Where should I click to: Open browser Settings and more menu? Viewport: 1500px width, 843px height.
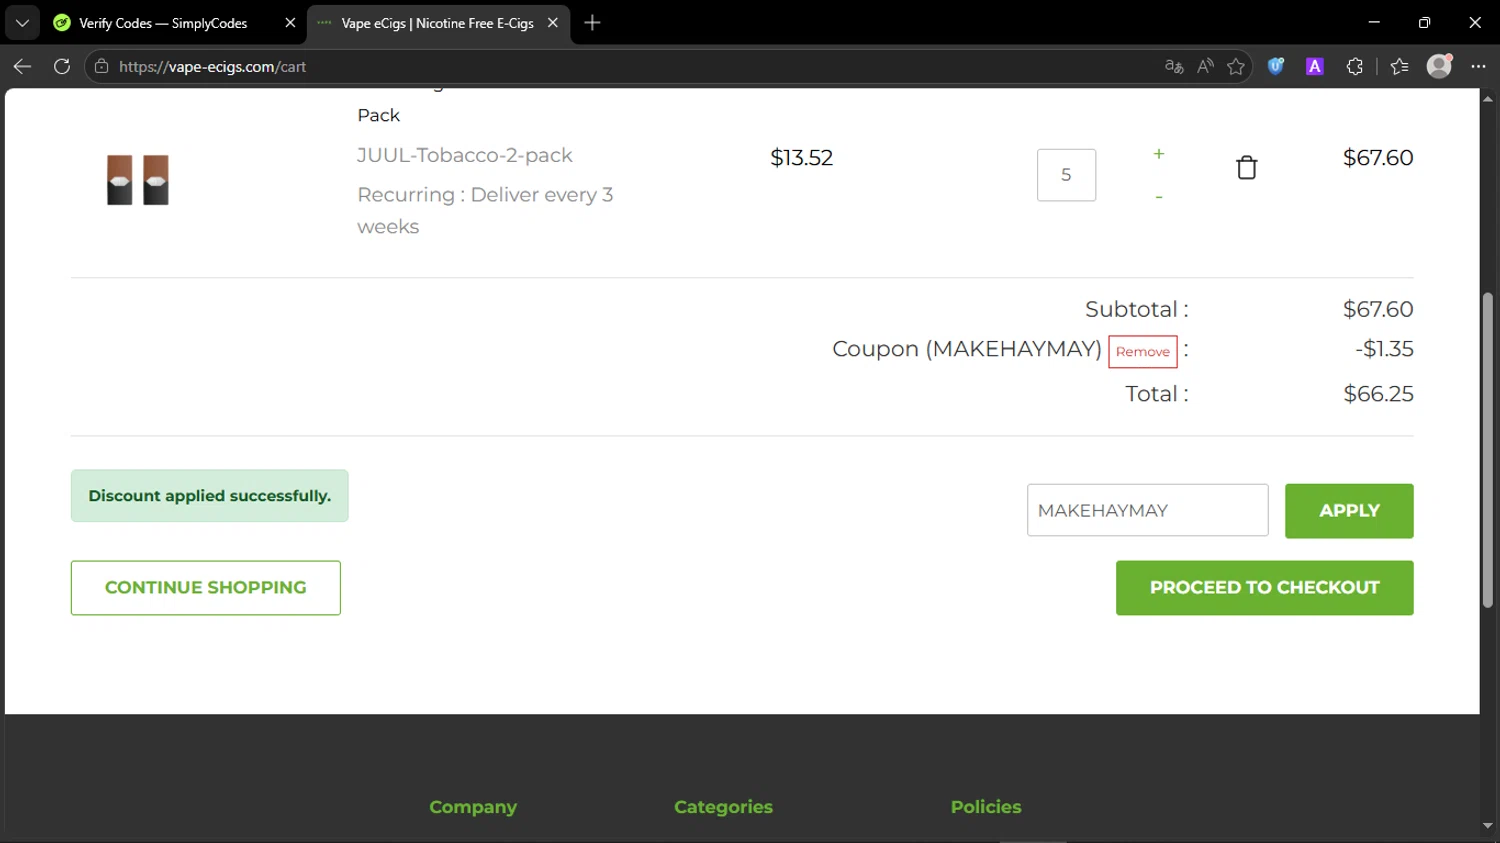(1478, 67)
